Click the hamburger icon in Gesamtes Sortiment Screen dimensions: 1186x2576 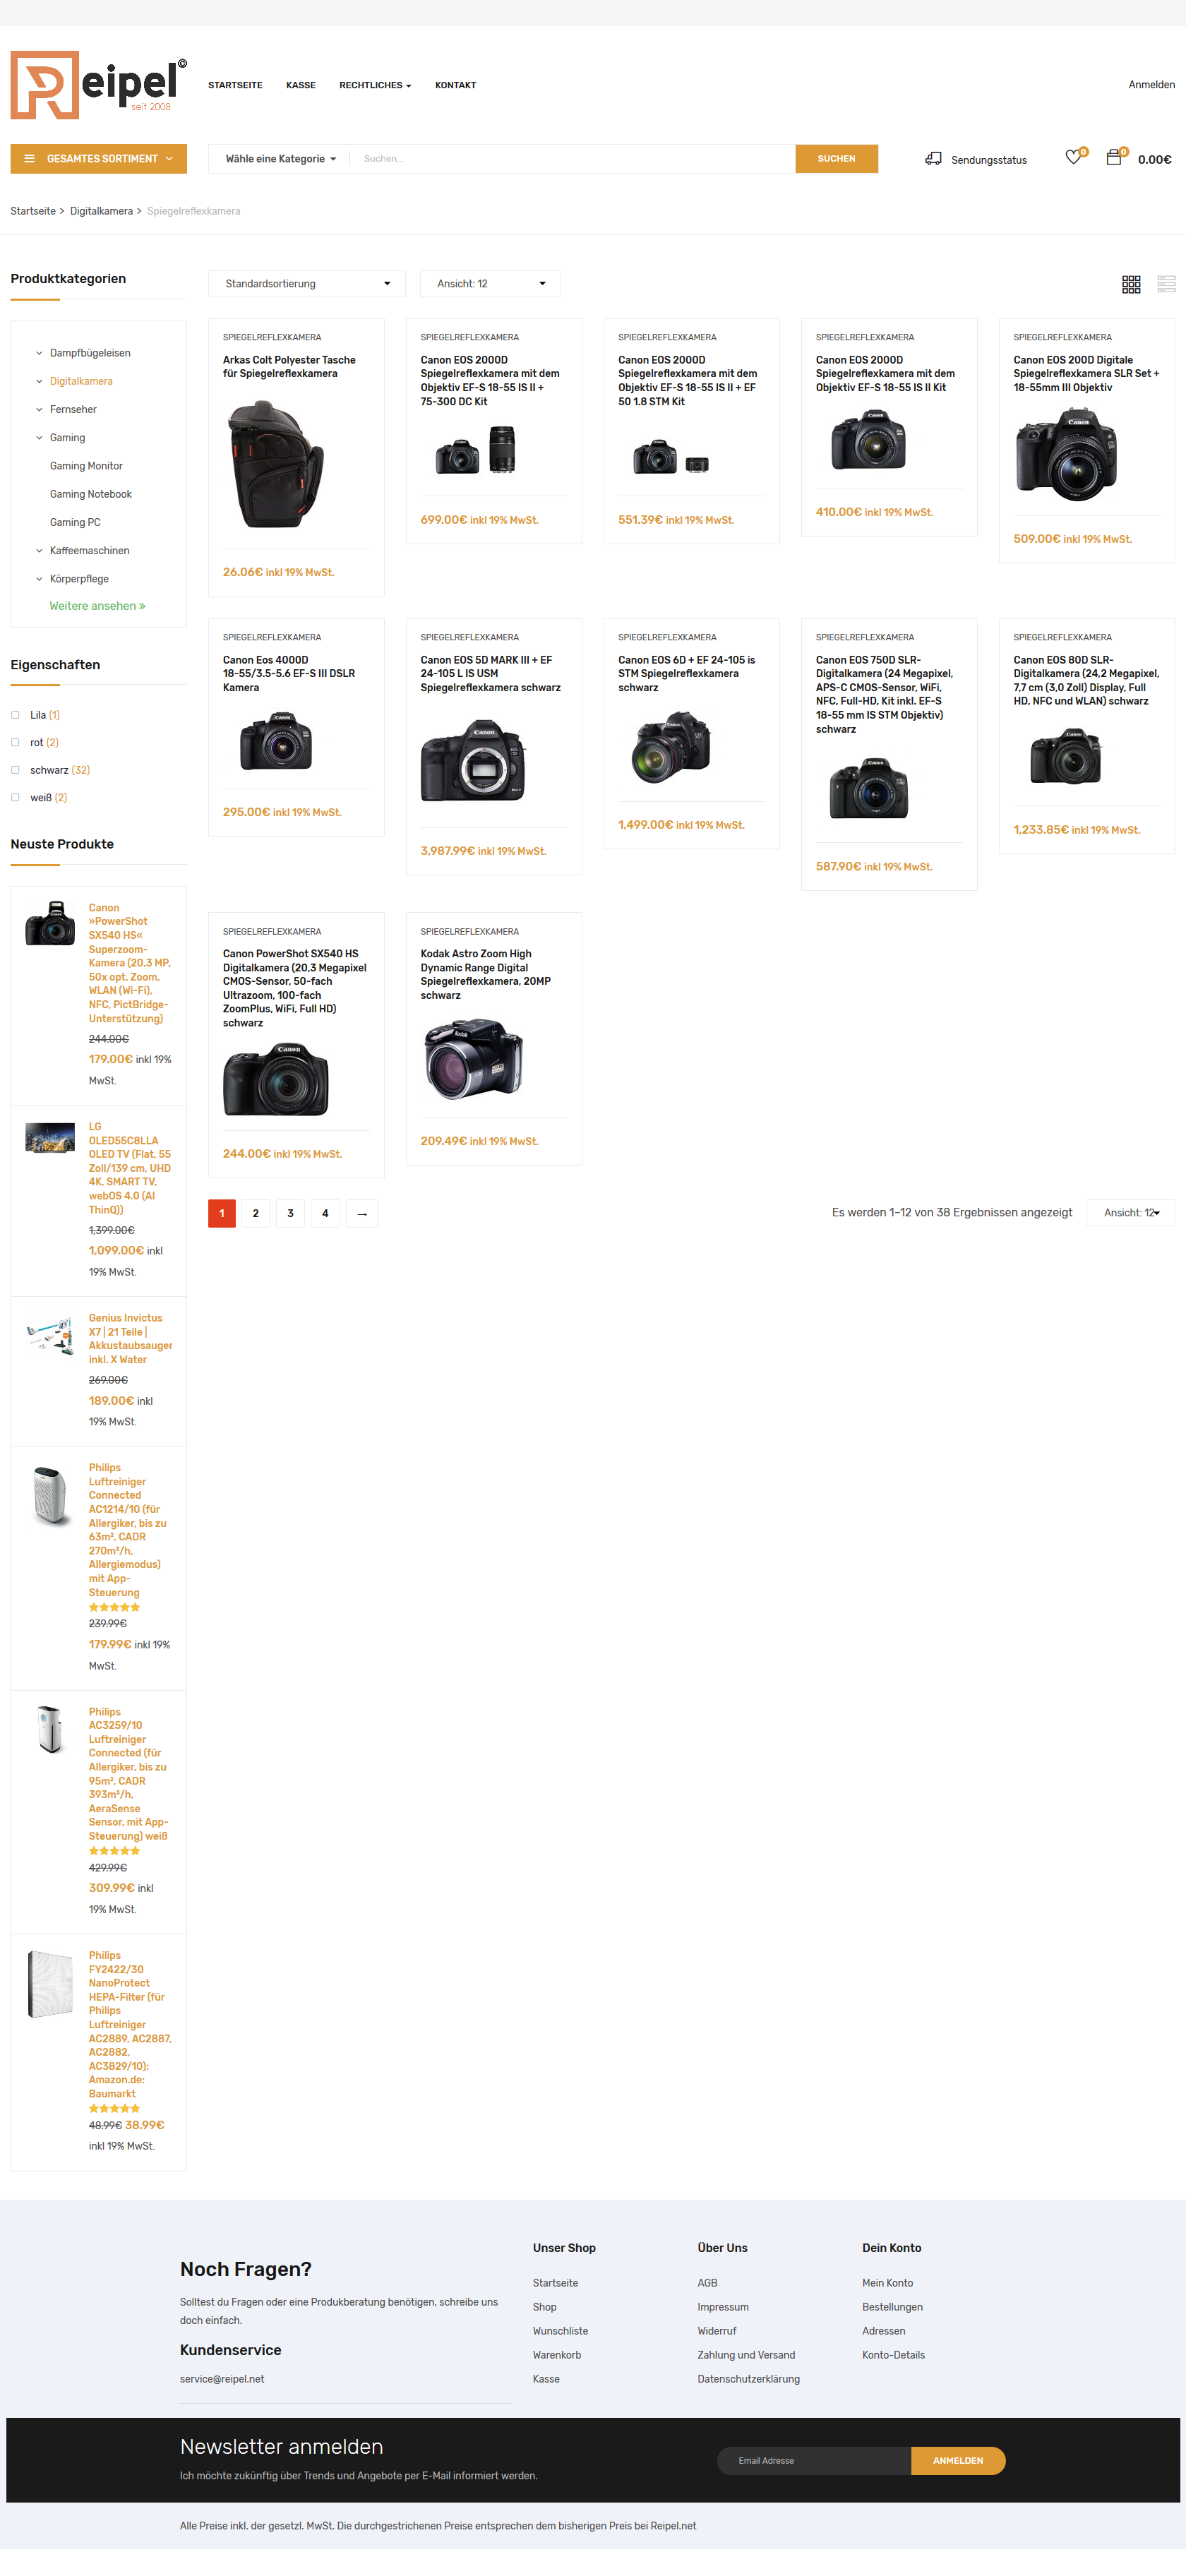click(x=29, y=159)
